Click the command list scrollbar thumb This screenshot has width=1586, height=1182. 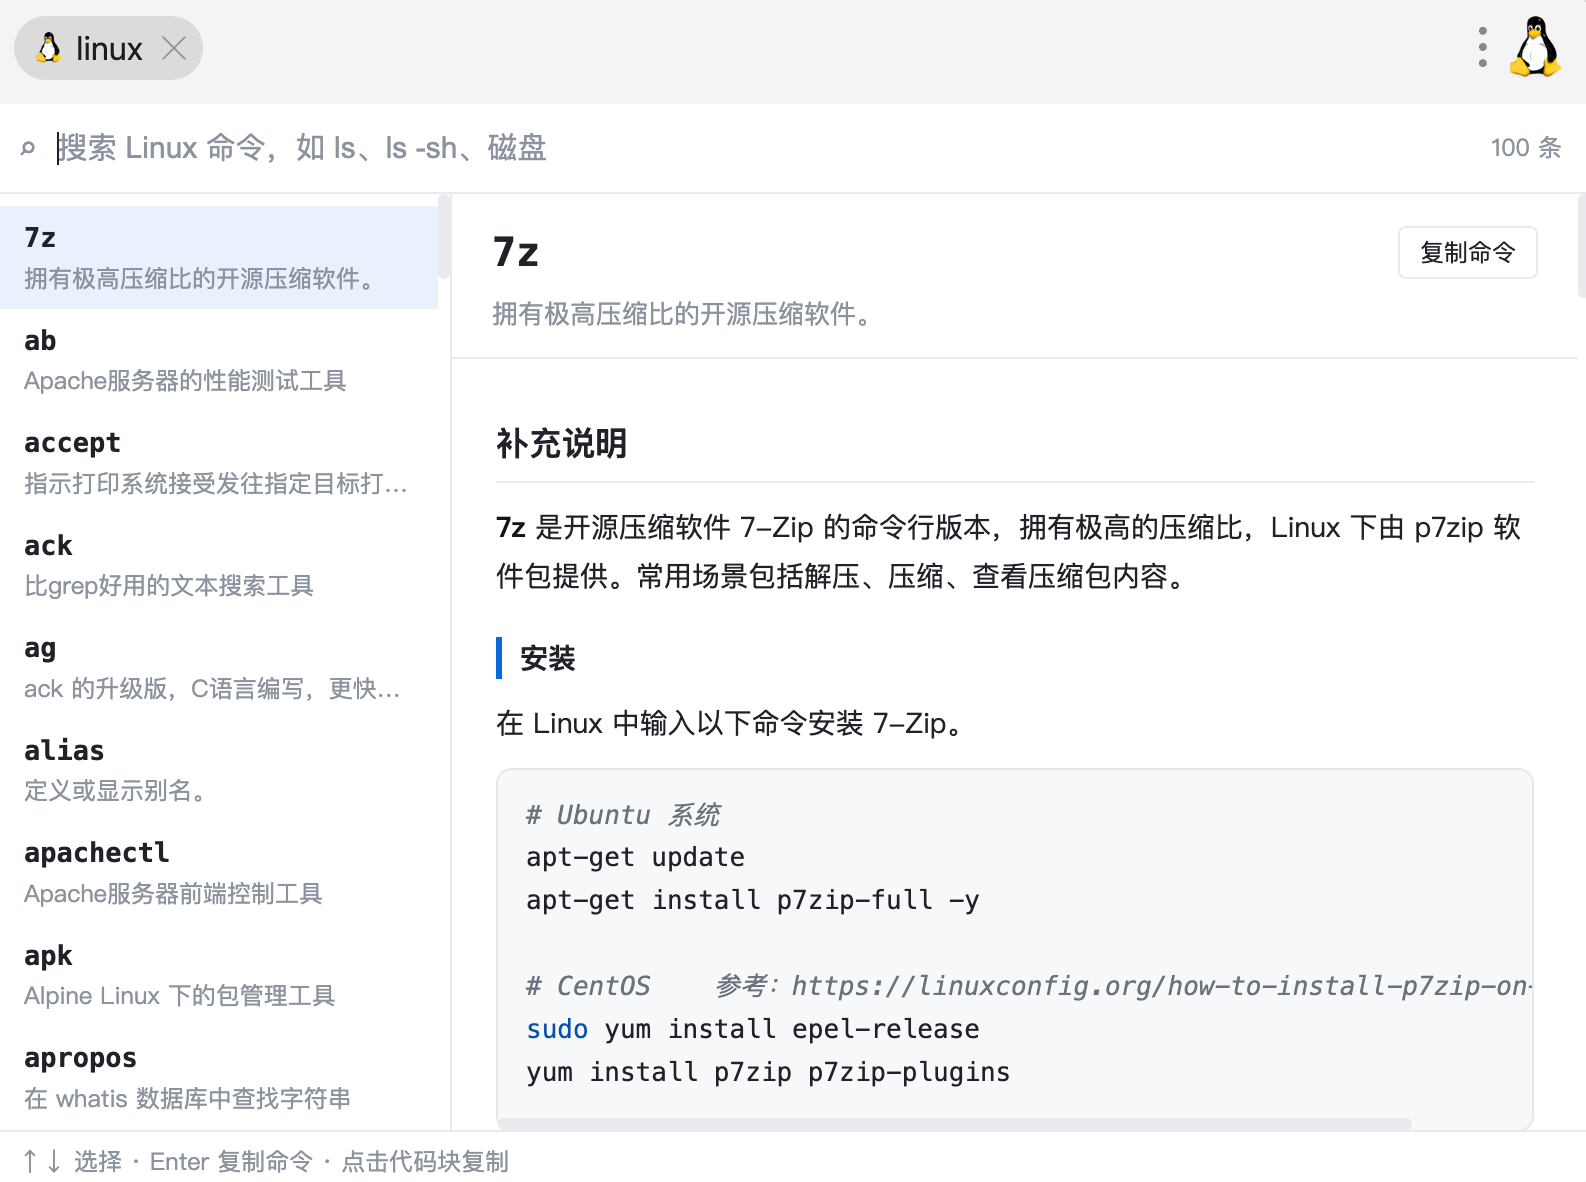[x=444, y=238]
